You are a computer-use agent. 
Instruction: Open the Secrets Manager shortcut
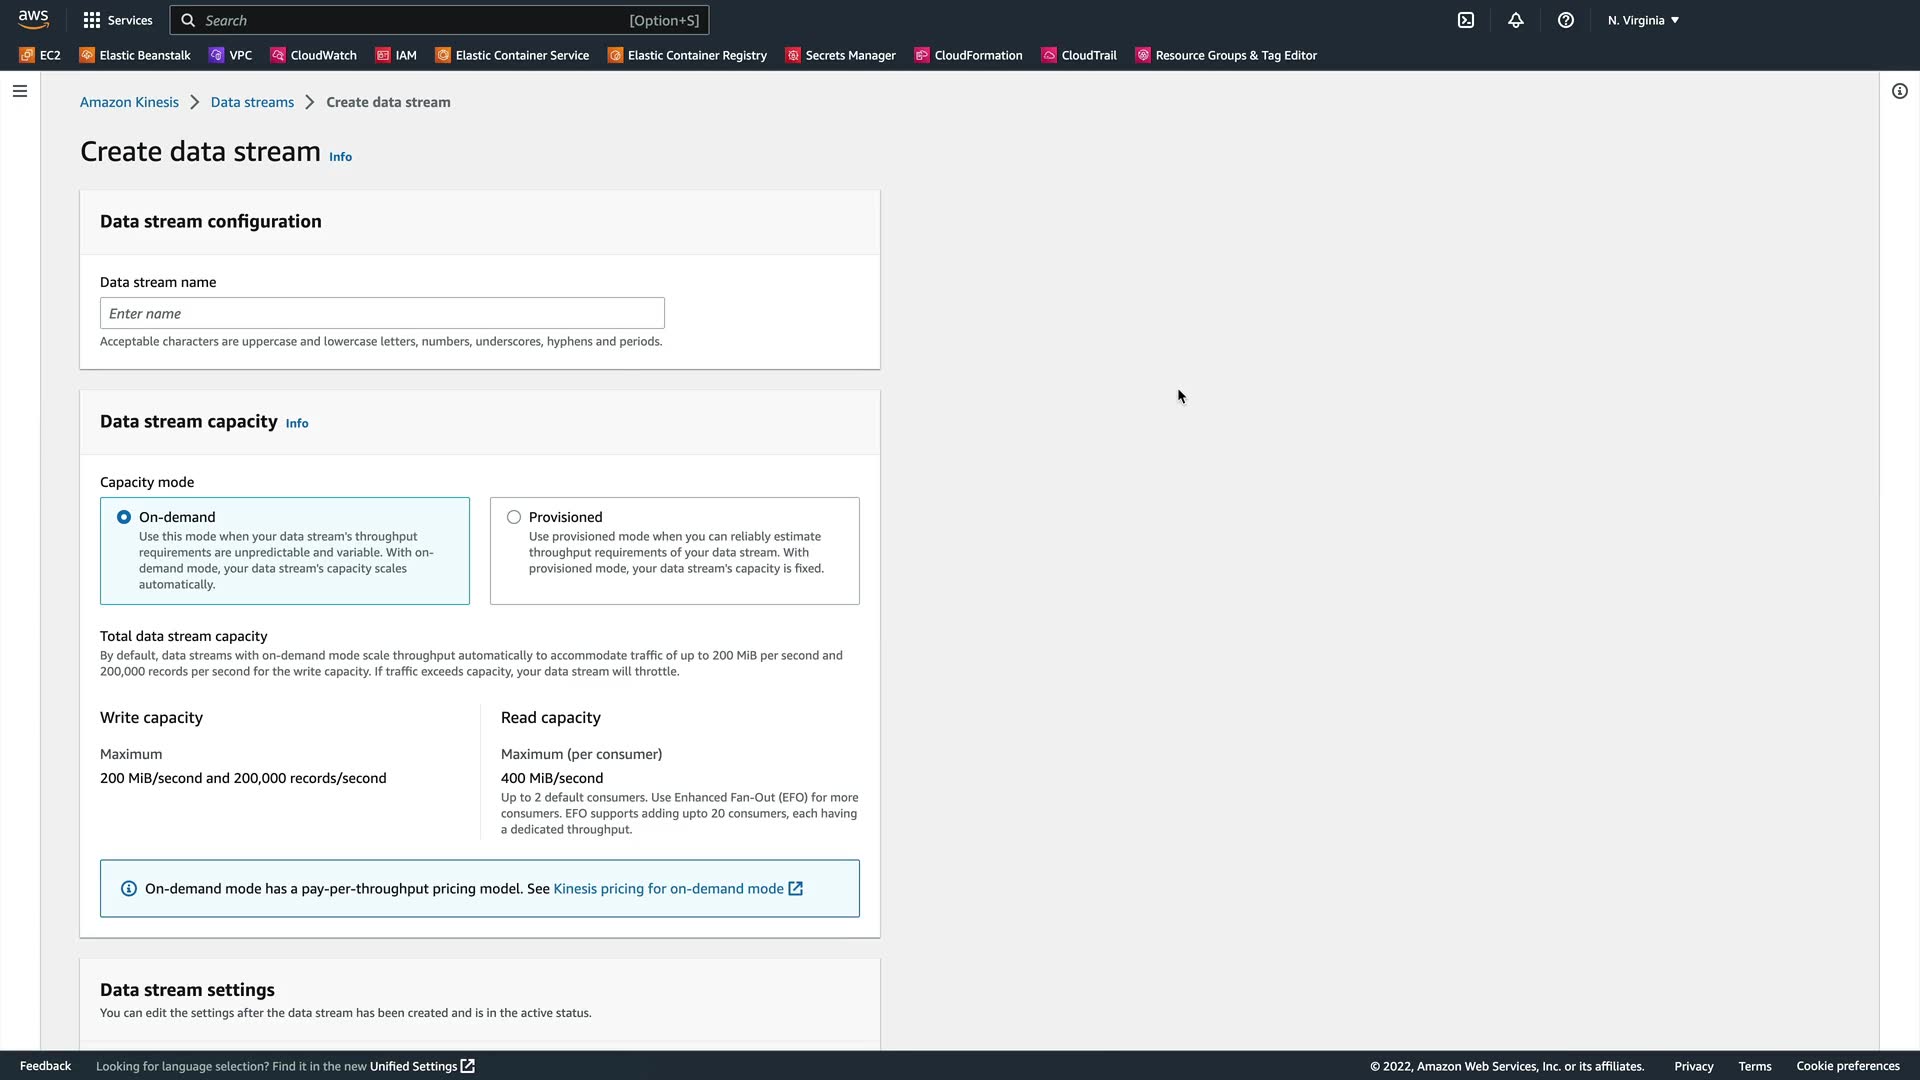pos(840,55)
